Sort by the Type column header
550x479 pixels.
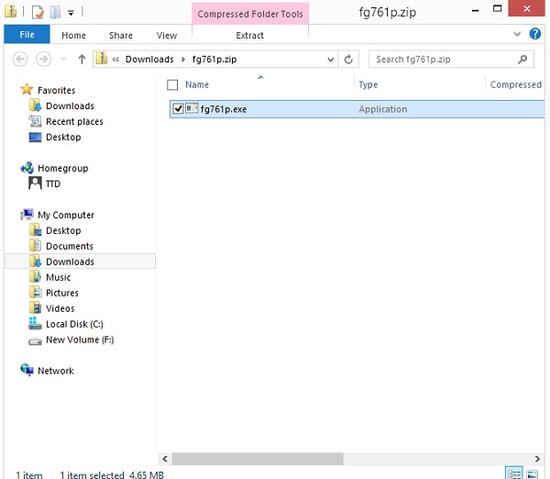click(368, 85)
